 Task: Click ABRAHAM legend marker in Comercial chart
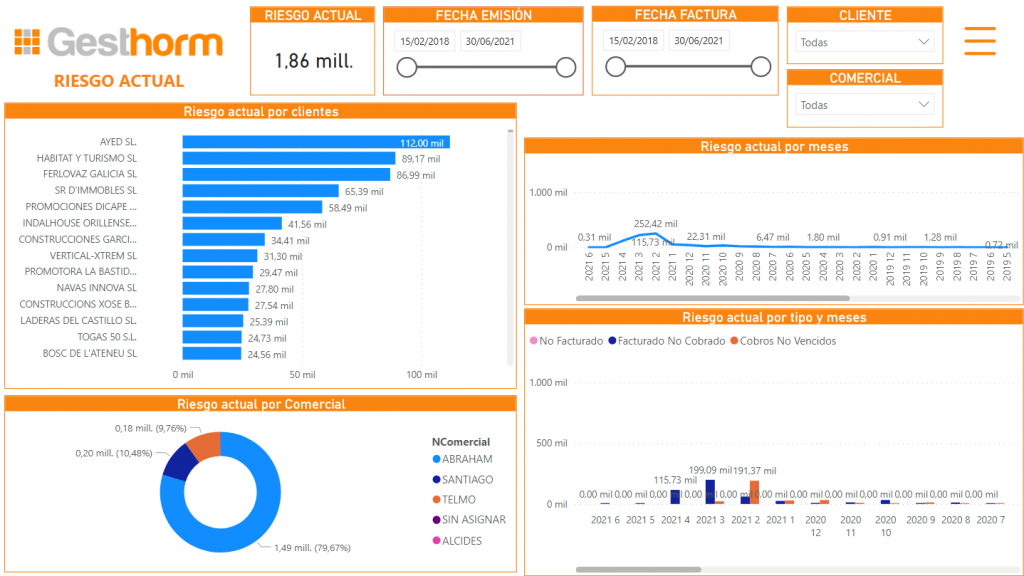[436, 459]
